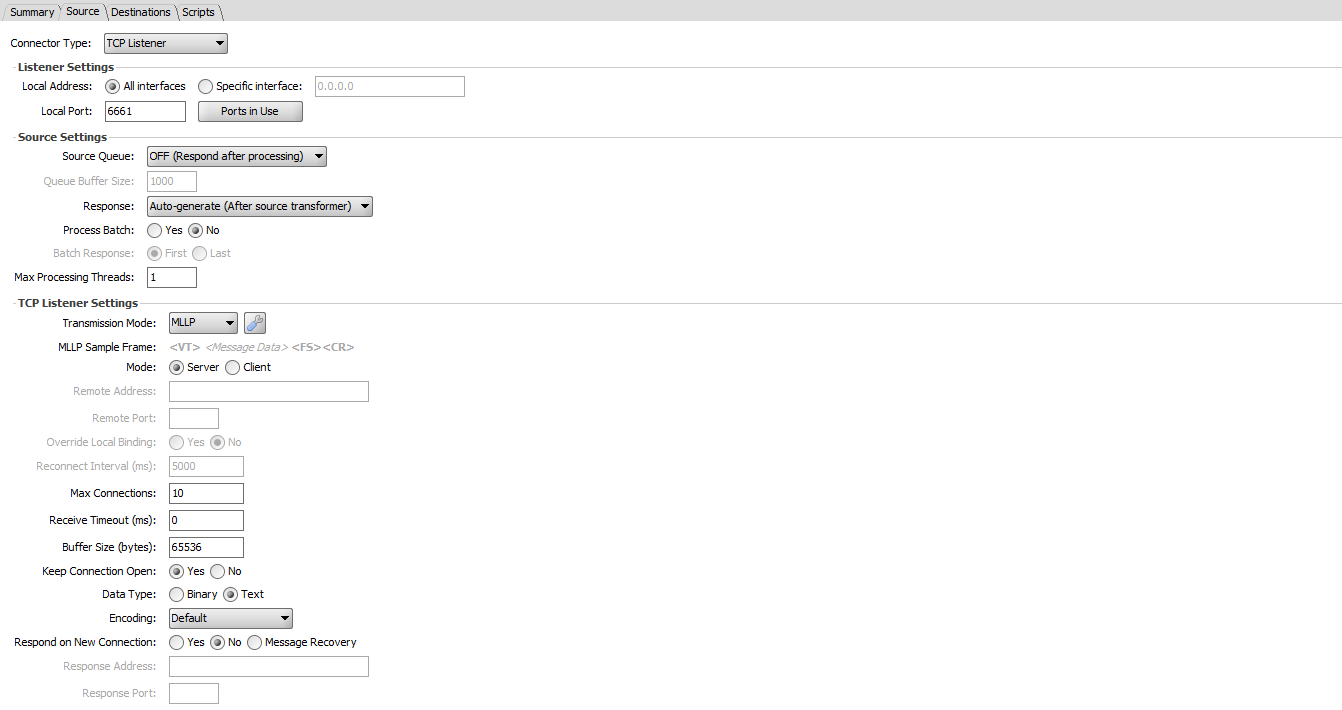The width and height of the screenshot is (1342, 710).
Task: Set Process Batch to Yes
Action: (155, 231)
